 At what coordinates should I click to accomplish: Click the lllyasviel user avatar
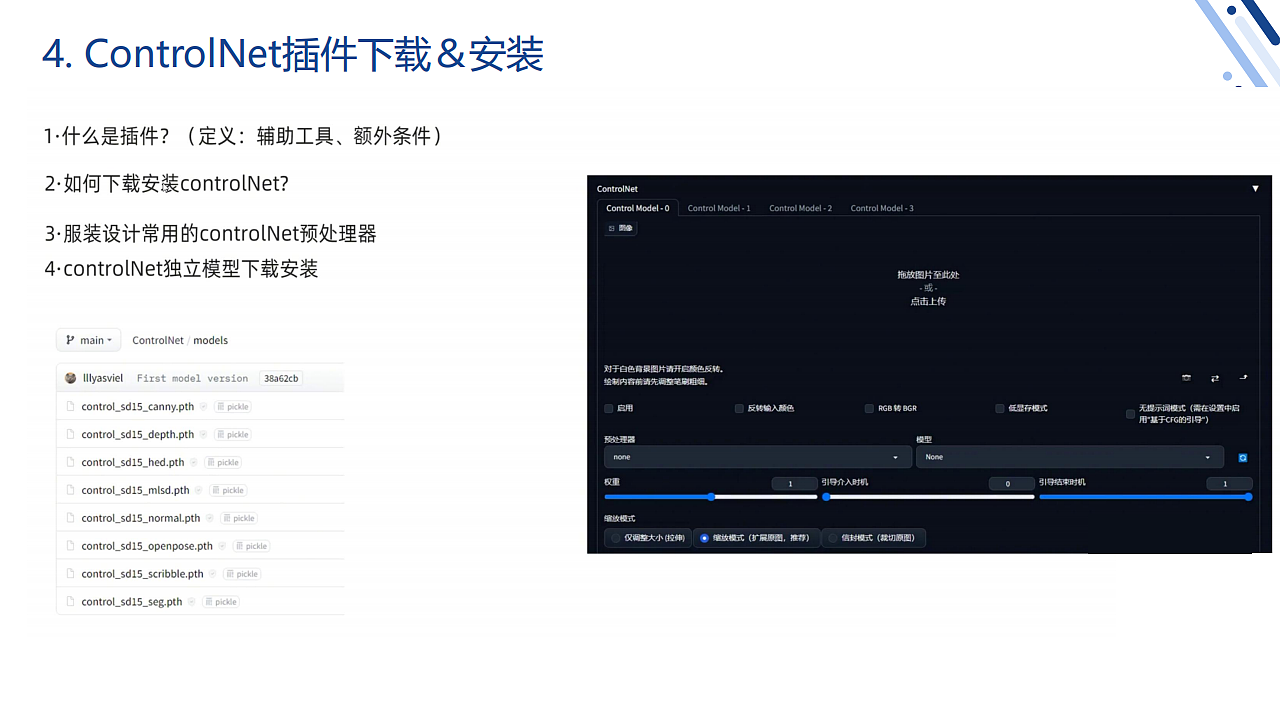coord(70,378)
